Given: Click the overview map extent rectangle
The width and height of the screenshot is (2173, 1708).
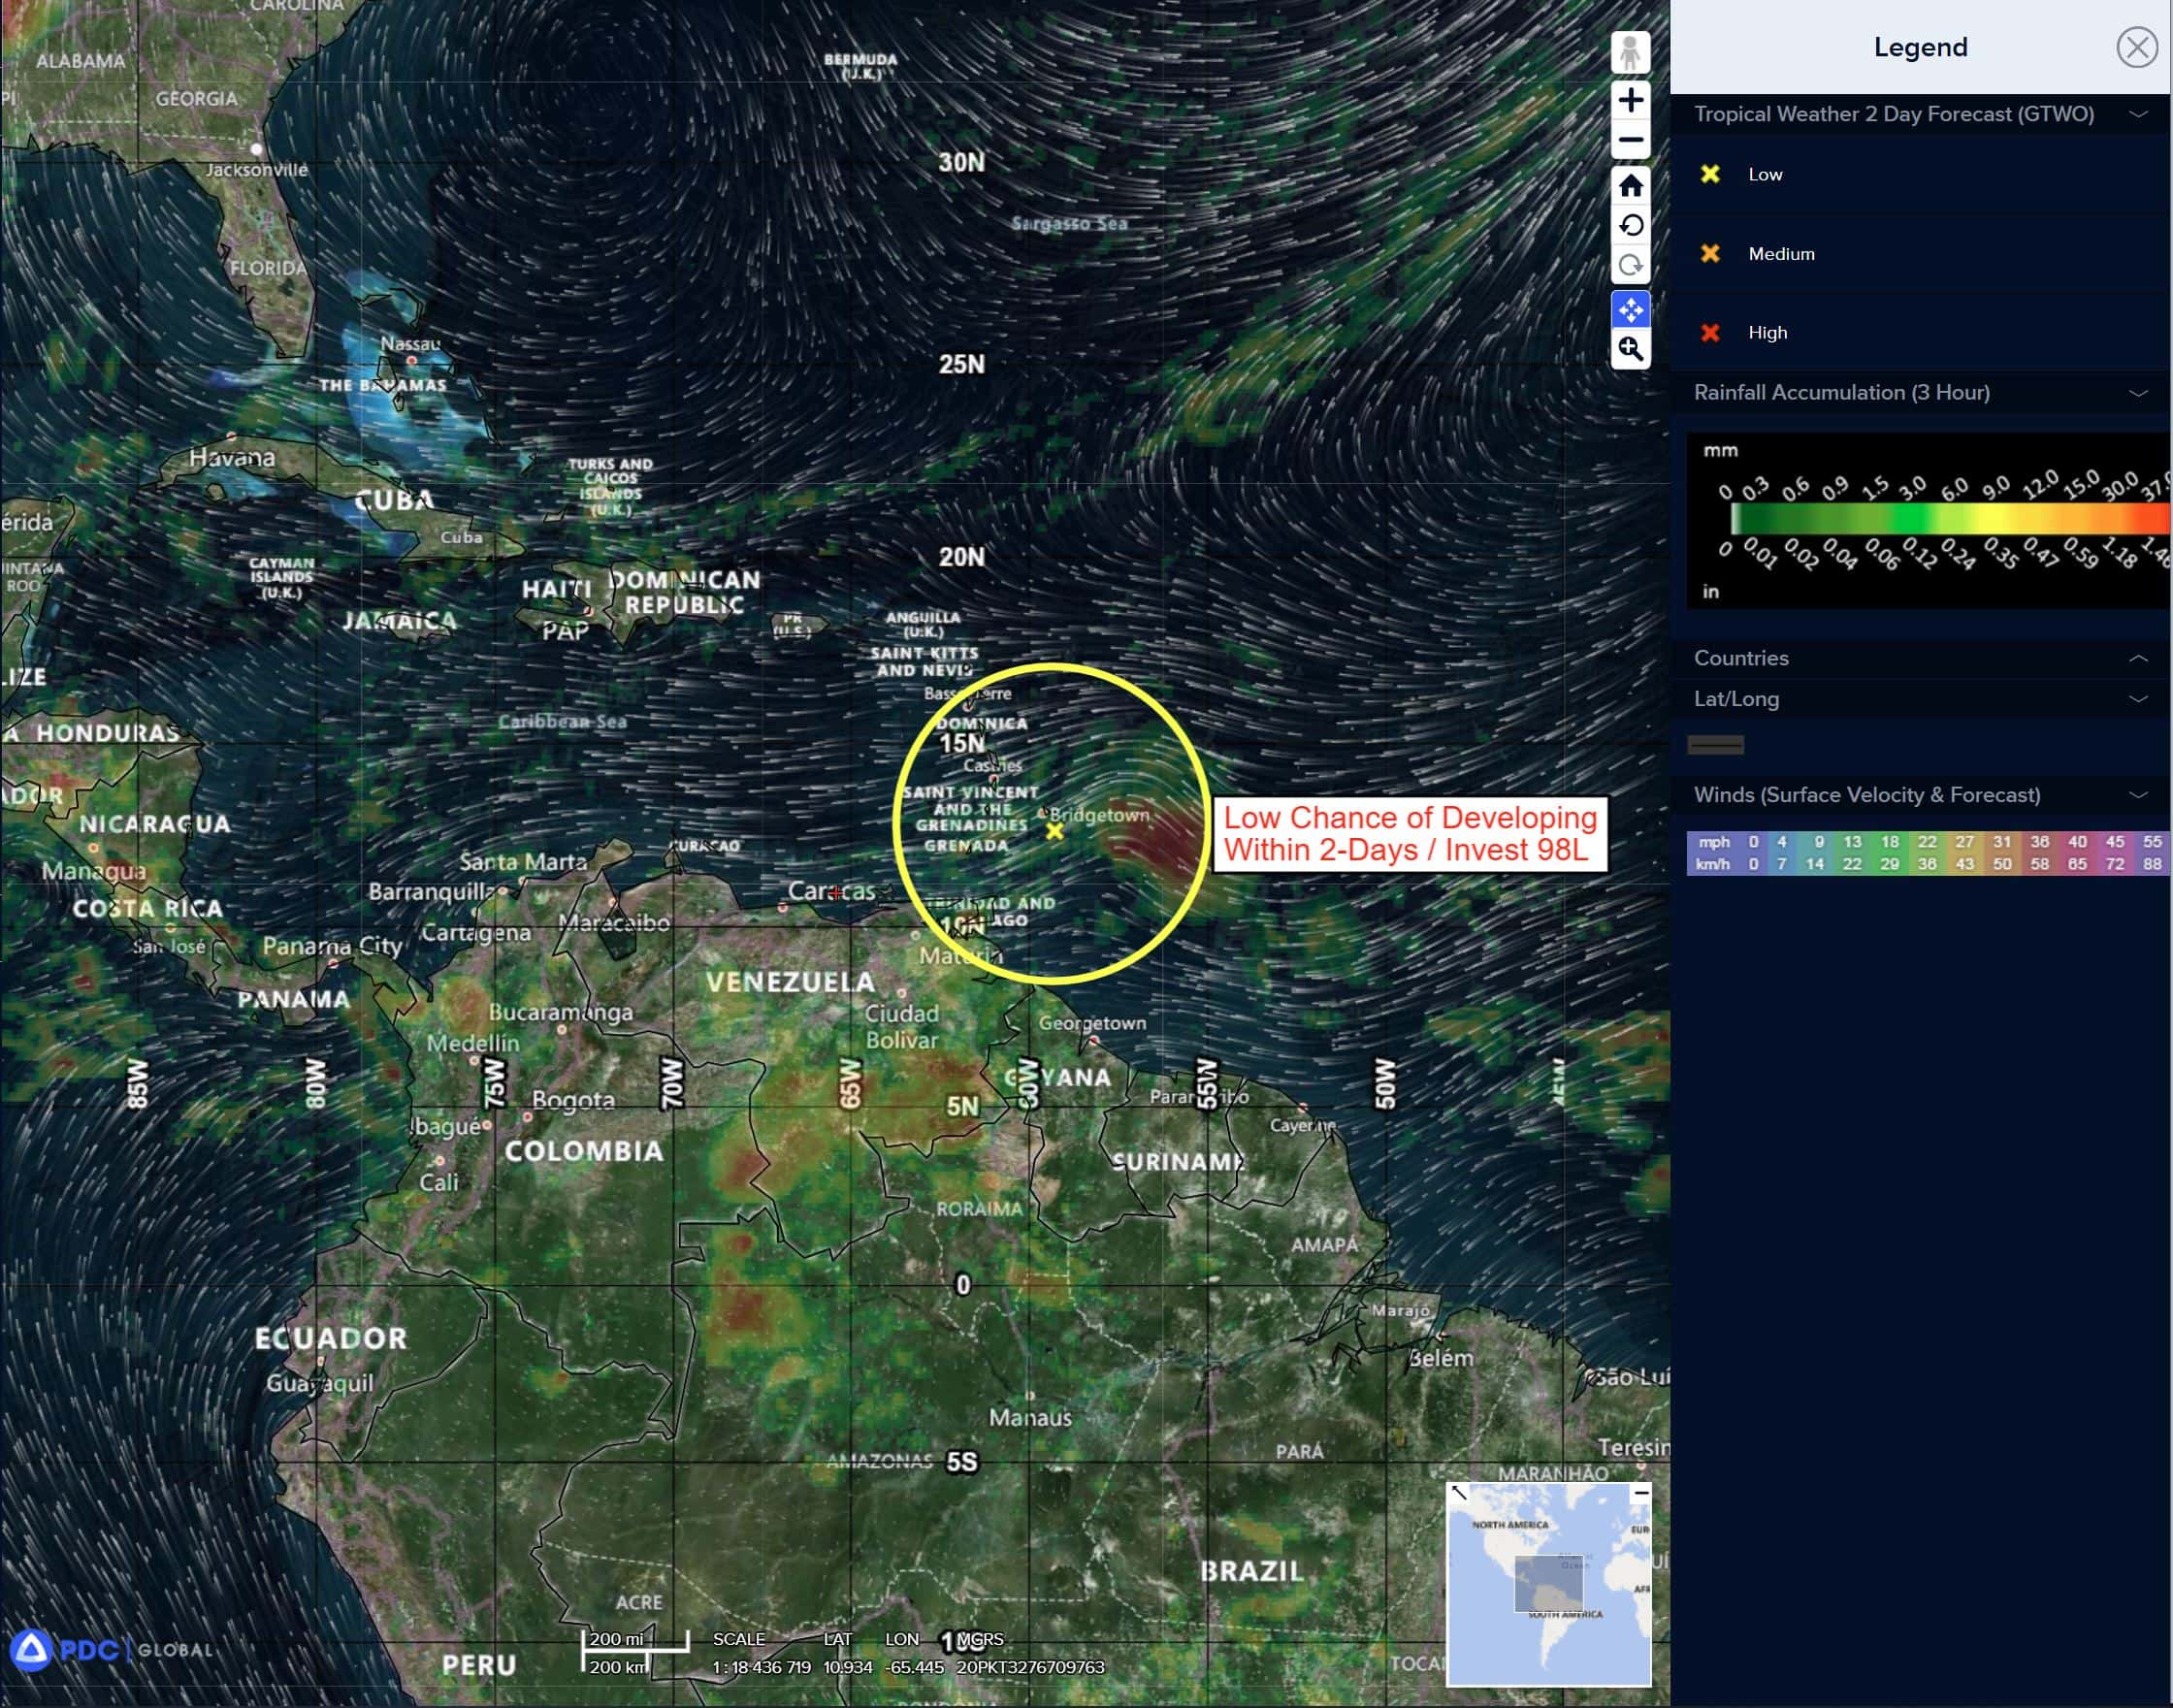Looking at the screenshot, I should [x=1548, y=1583].
